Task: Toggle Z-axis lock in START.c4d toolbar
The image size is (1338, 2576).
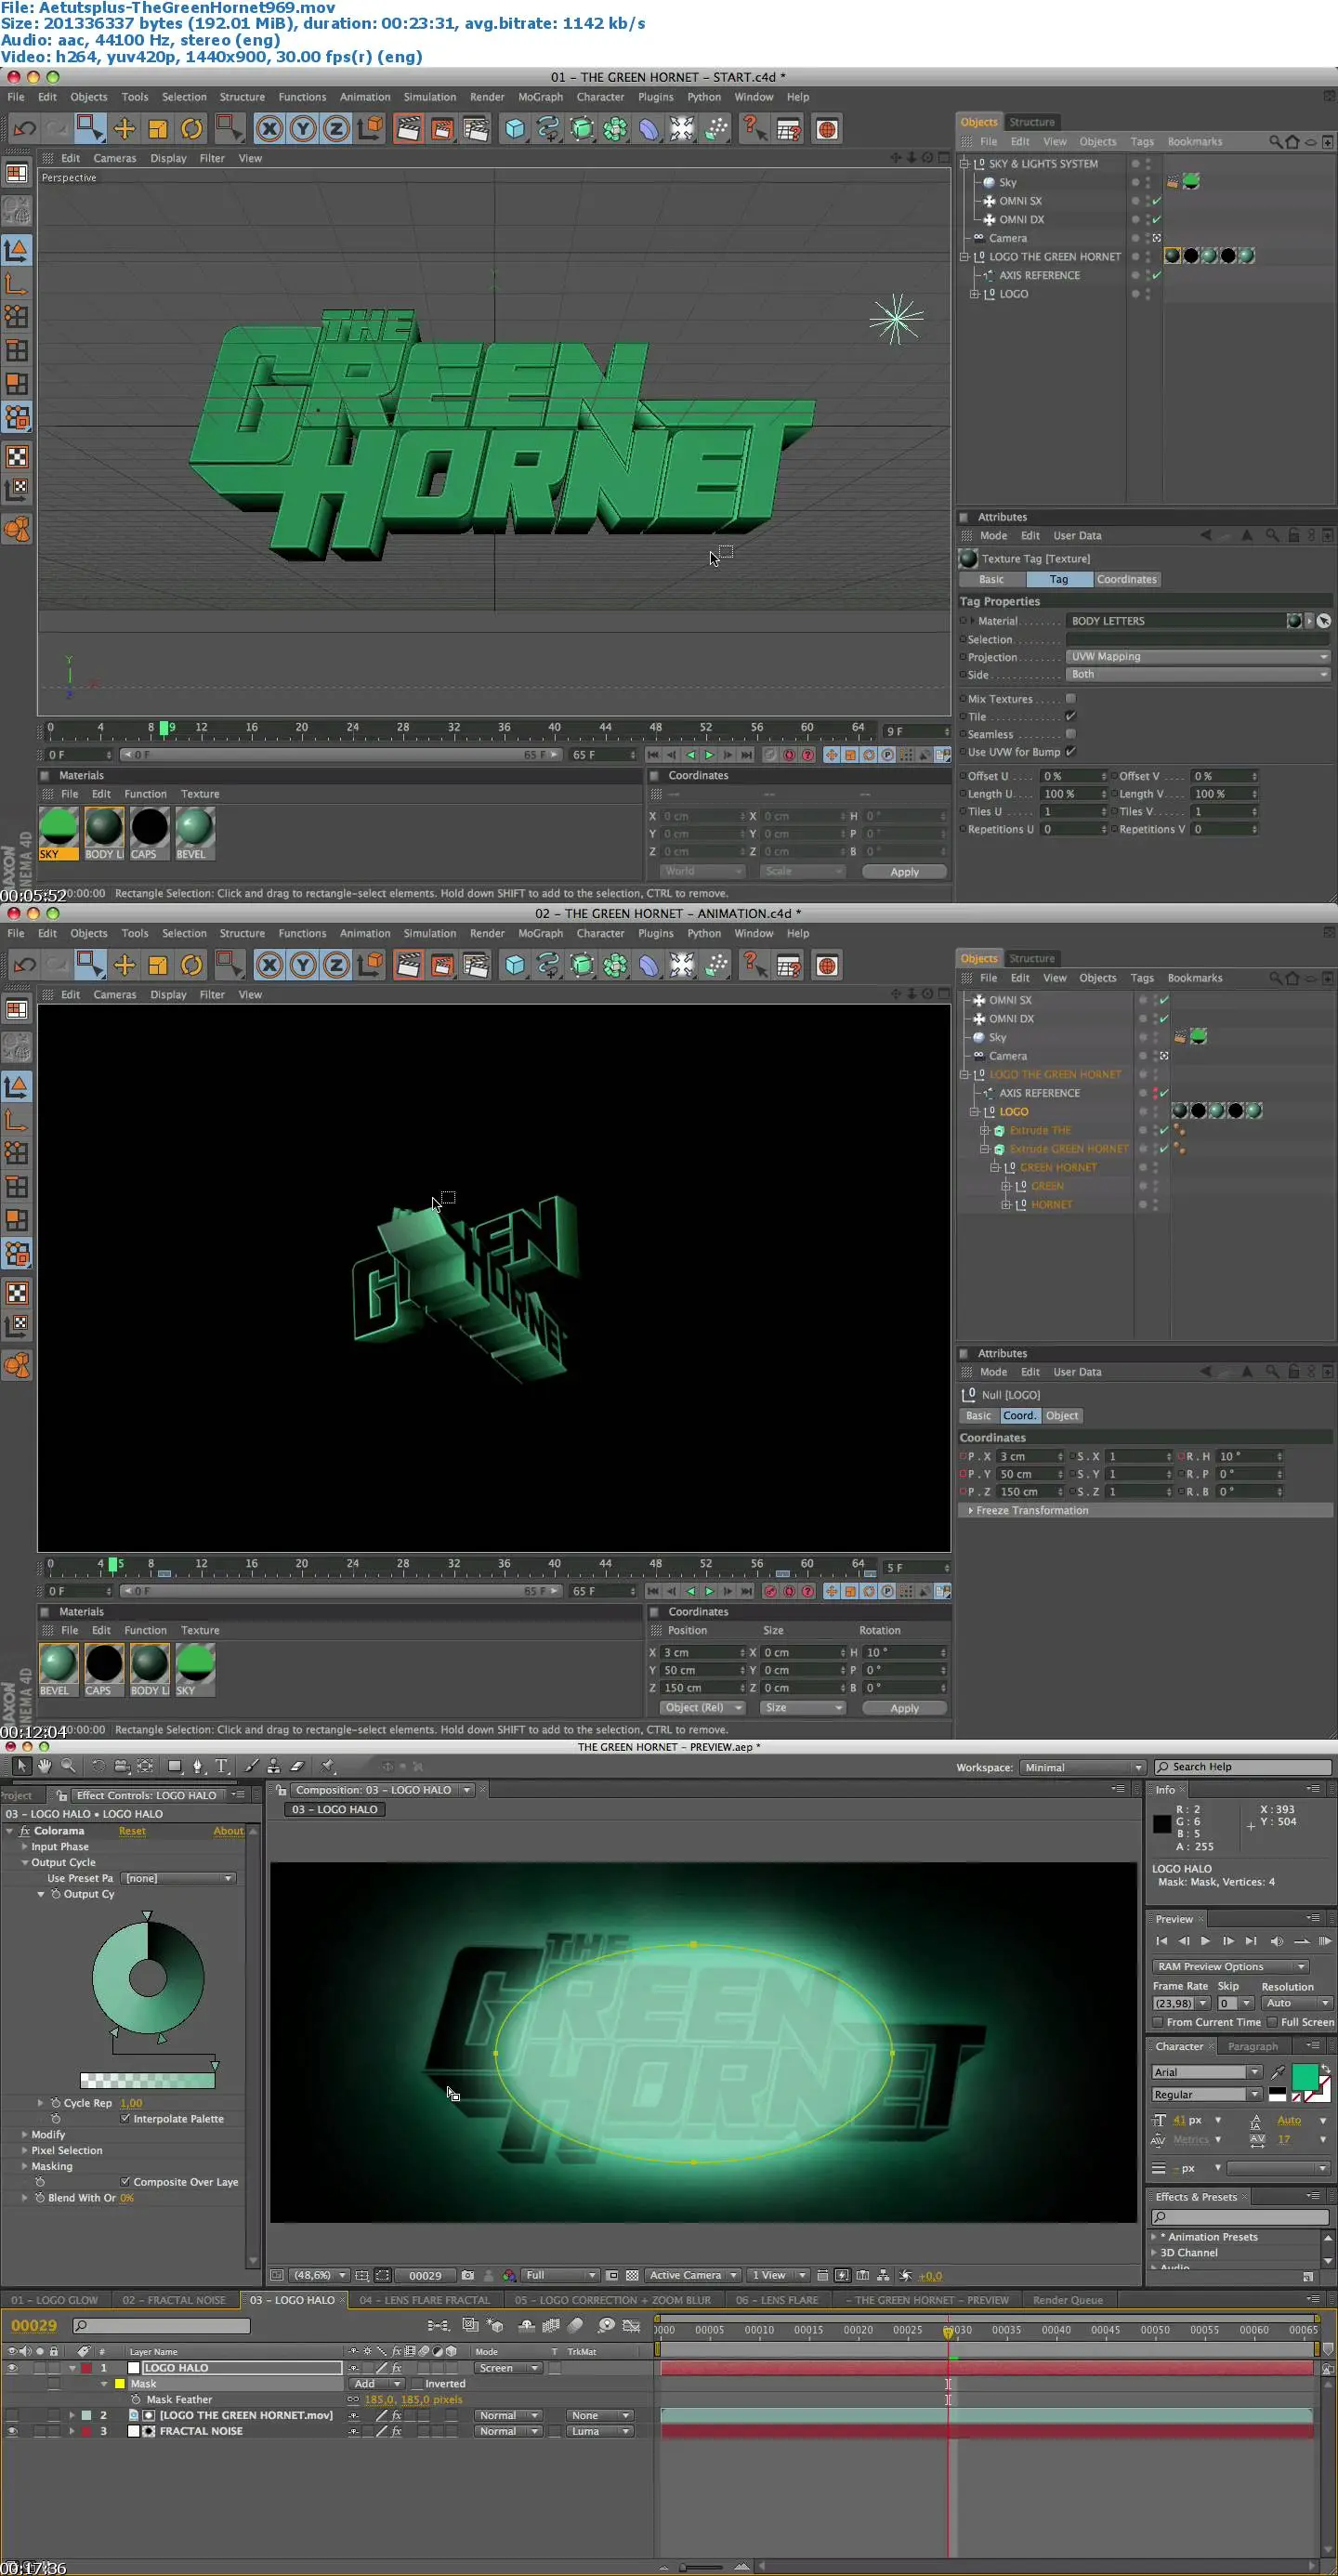Action: pos(336,129)
